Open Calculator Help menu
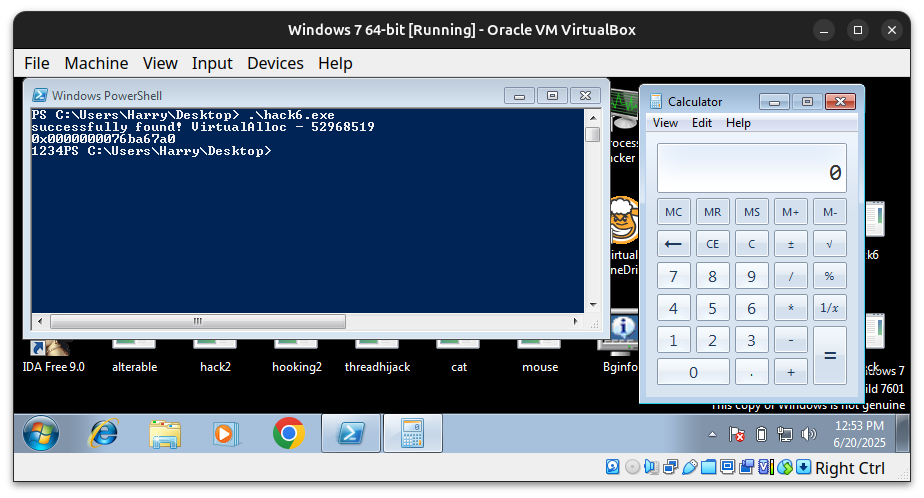The image size is (924, 498). coord(738,123)
